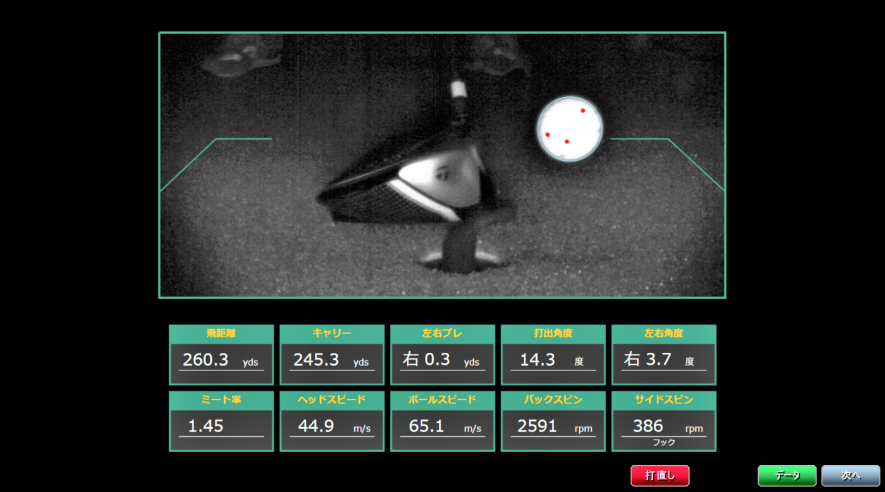The width and height of the screenshot is (885, 492).
Task: Select the 飛距離 total distance panel
Action: tap(221, 354)
